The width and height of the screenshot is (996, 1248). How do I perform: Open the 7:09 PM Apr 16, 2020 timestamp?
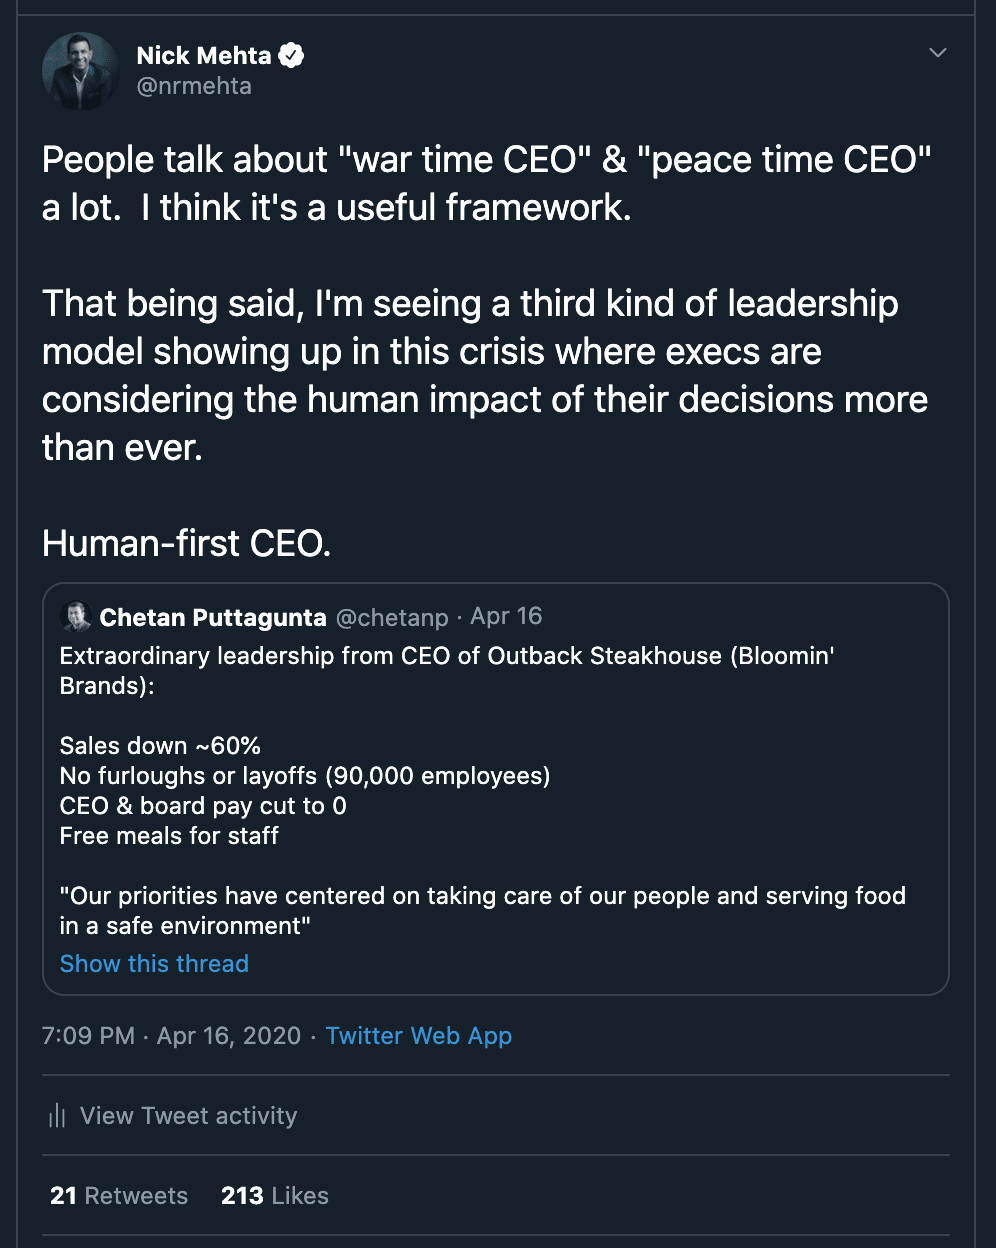click(171, 1036)
